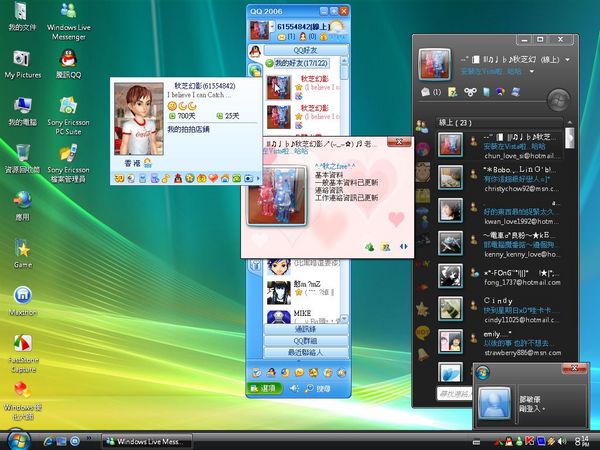Open the Windows Start orb
Screen dimensions: 600x450
(18, 441)
